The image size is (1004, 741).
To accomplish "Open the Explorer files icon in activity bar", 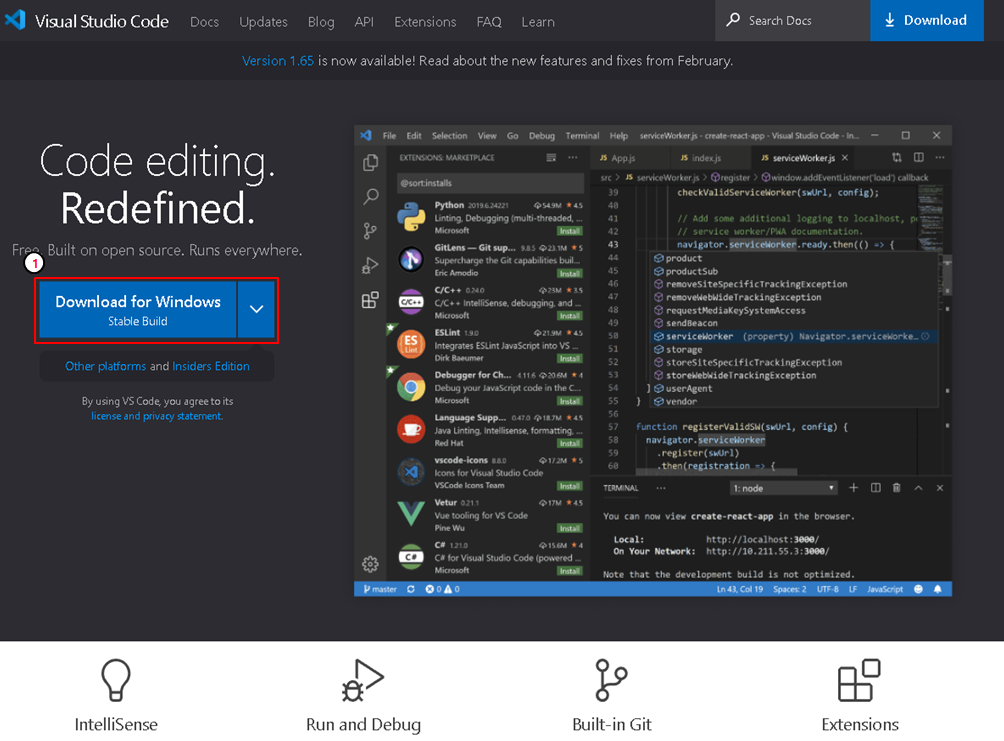I will [370, 163].
